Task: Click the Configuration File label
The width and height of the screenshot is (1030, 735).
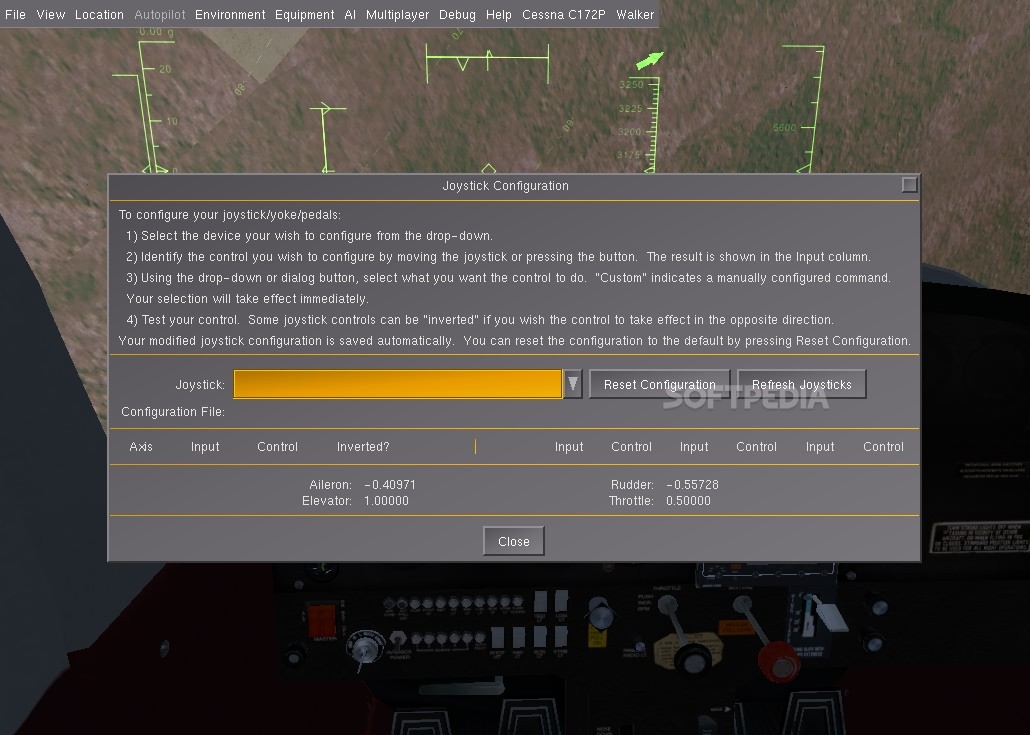Action: [173, 412]
